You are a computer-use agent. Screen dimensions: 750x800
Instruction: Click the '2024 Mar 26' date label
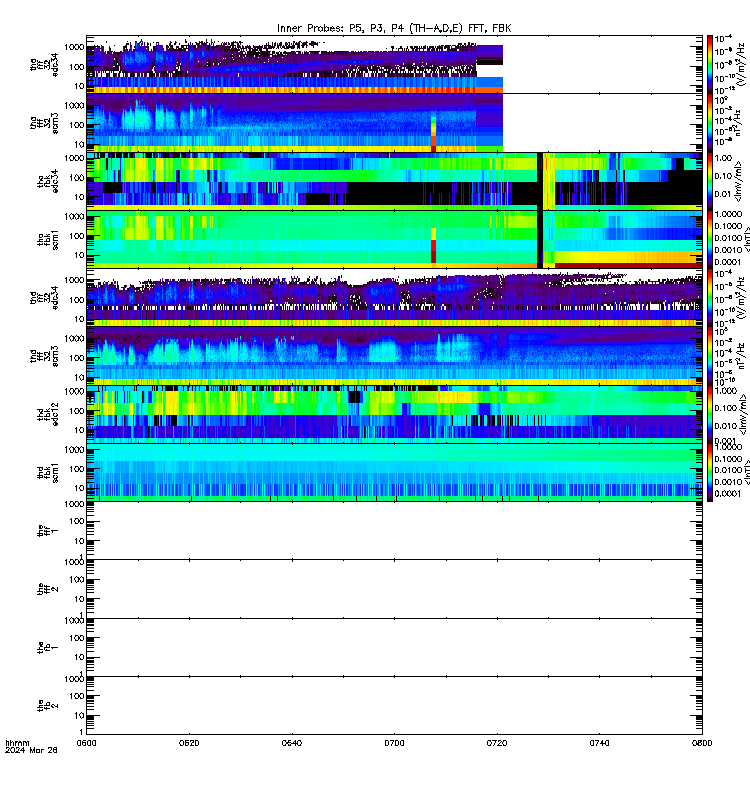coord(31,751)
